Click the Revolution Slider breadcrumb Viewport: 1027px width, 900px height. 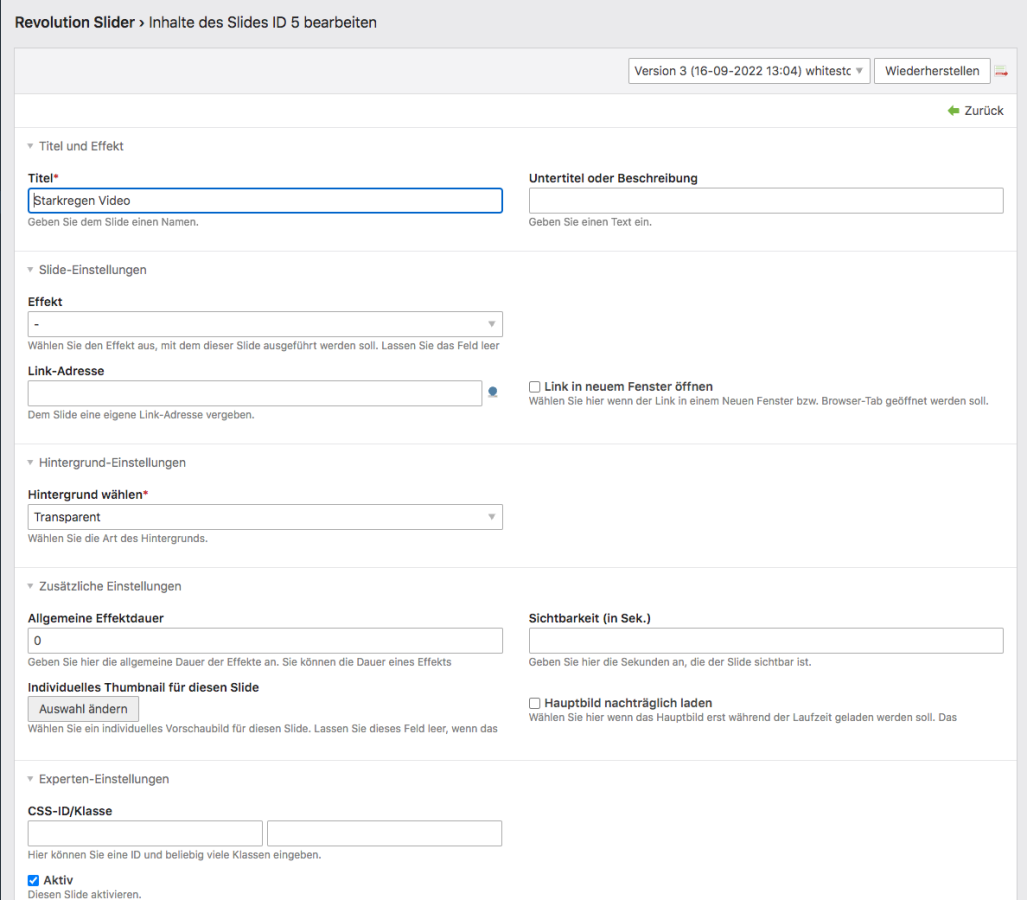pyautogui.click(x=74, y=22)
